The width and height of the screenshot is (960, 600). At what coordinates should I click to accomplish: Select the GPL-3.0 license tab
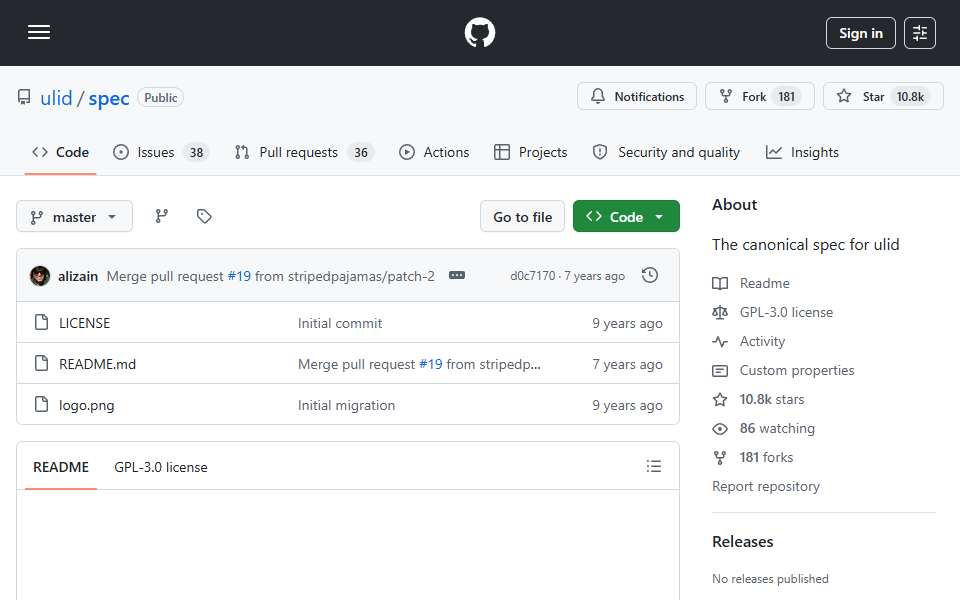161,467
